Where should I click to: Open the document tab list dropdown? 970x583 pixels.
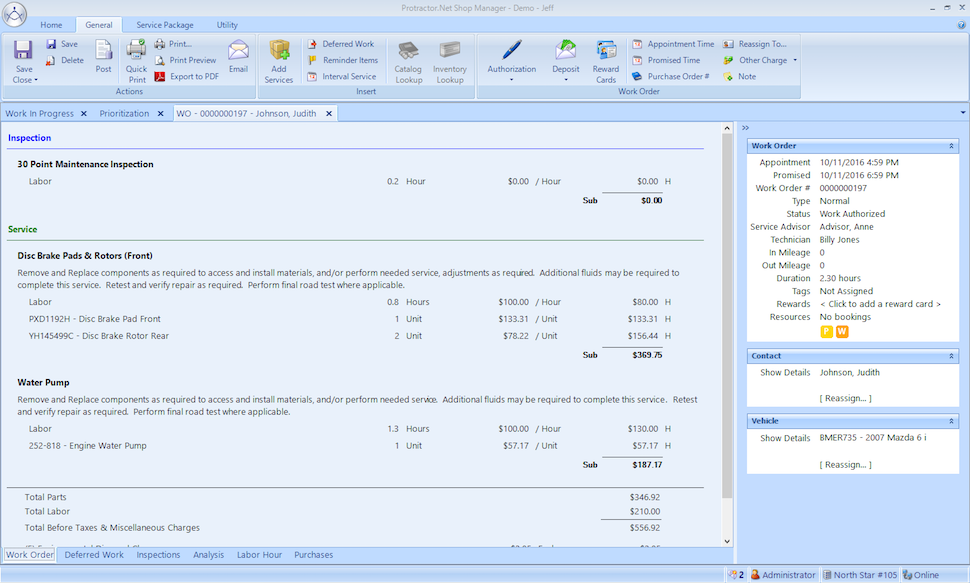click(x=963, y=113)
